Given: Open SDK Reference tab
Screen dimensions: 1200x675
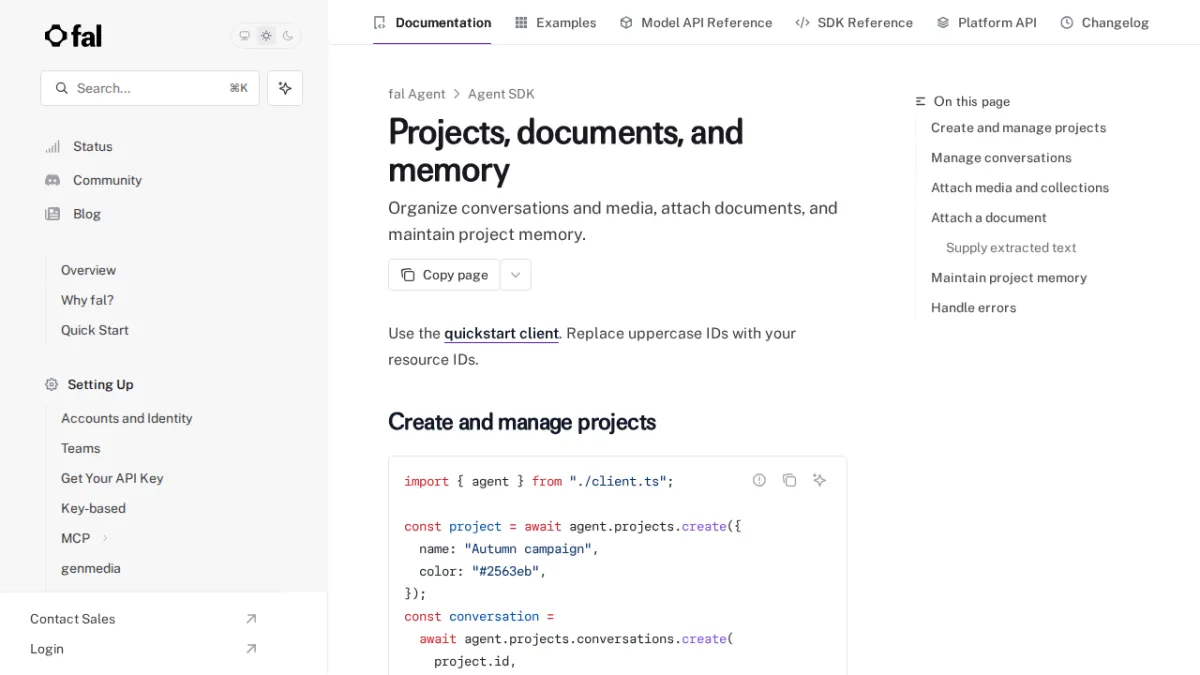Looking at the screenshot, I should [x=854, y=22].
